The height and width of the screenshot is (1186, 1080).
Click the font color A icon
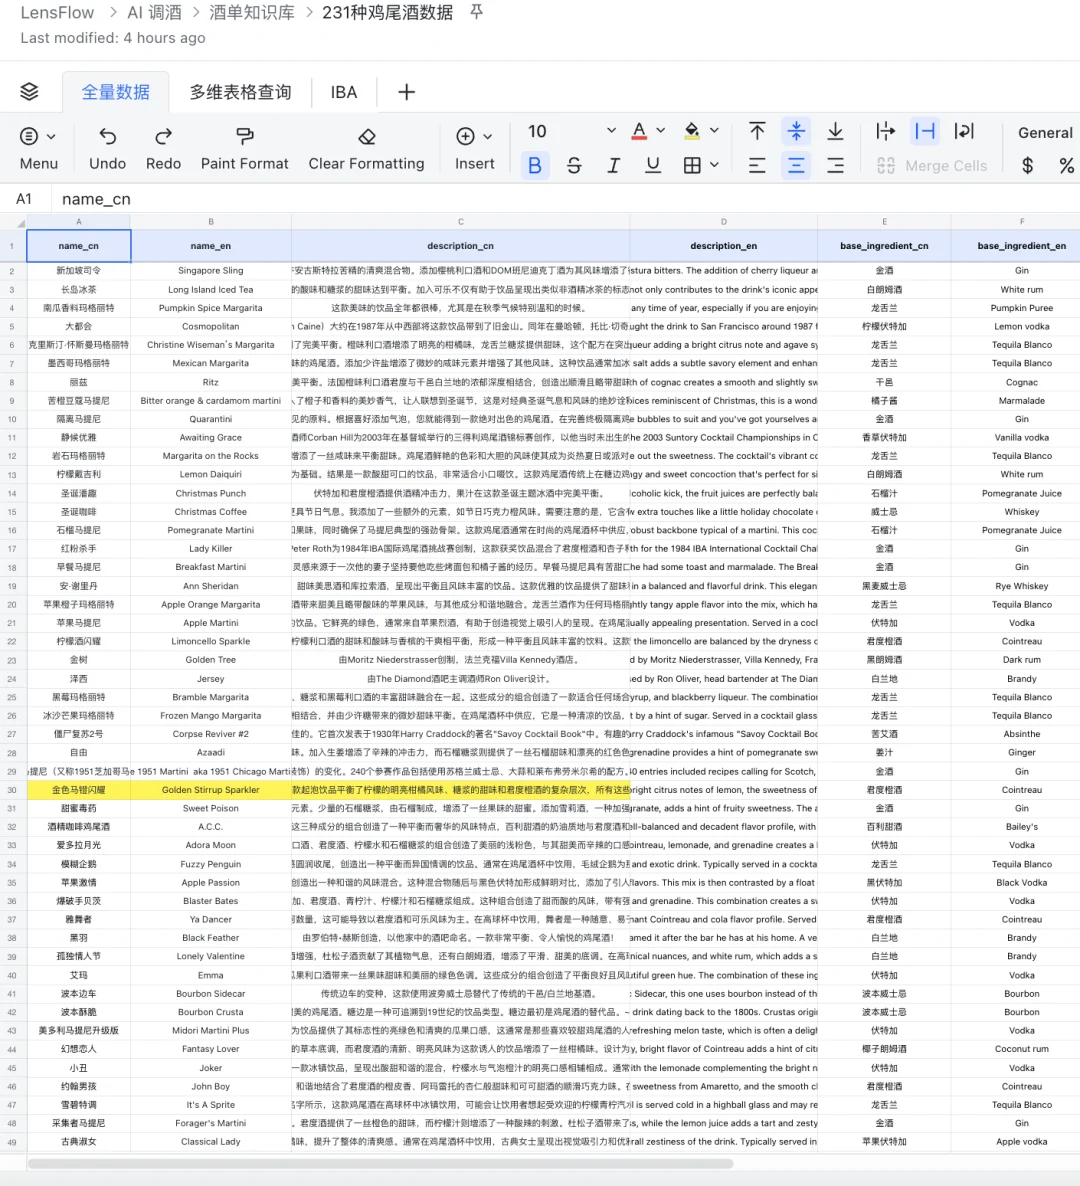639,131
